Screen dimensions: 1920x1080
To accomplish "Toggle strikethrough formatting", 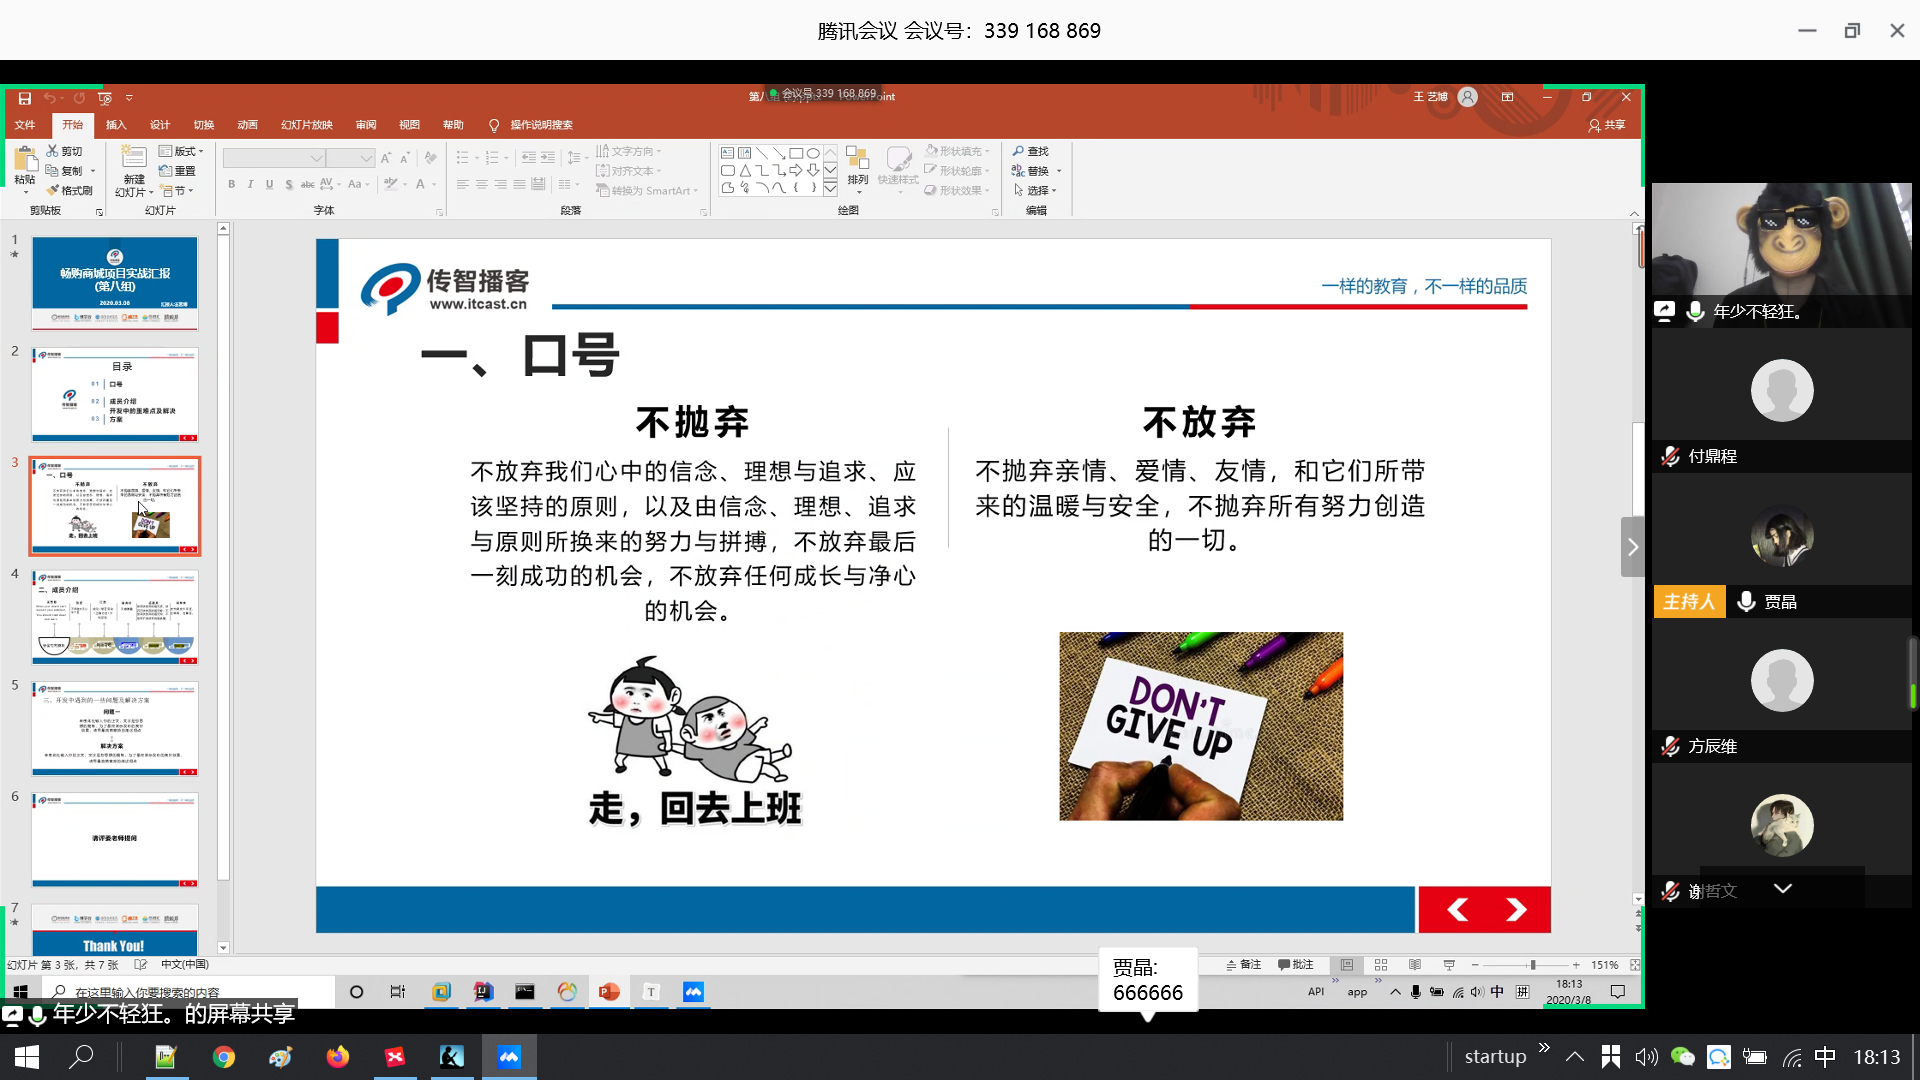I will tap(308, 185).
